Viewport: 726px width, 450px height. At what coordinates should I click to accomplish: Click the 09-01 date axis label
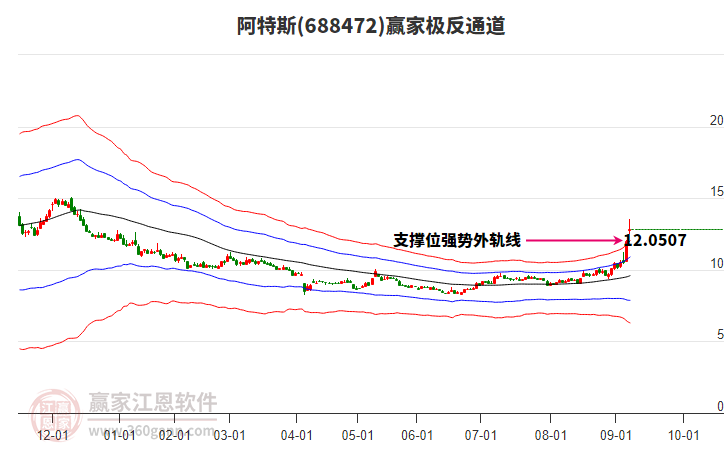coord(616,435)
